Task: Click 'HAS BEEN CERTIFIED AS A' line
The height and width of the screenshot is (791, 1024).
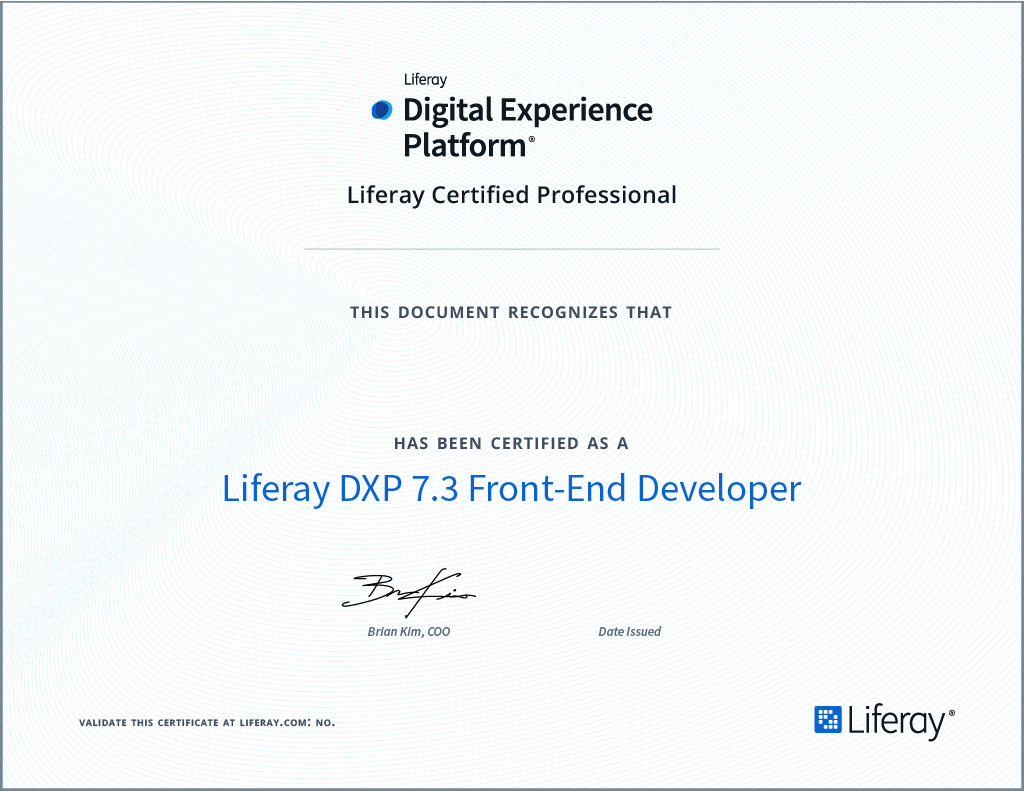Action: pos(511,444)
